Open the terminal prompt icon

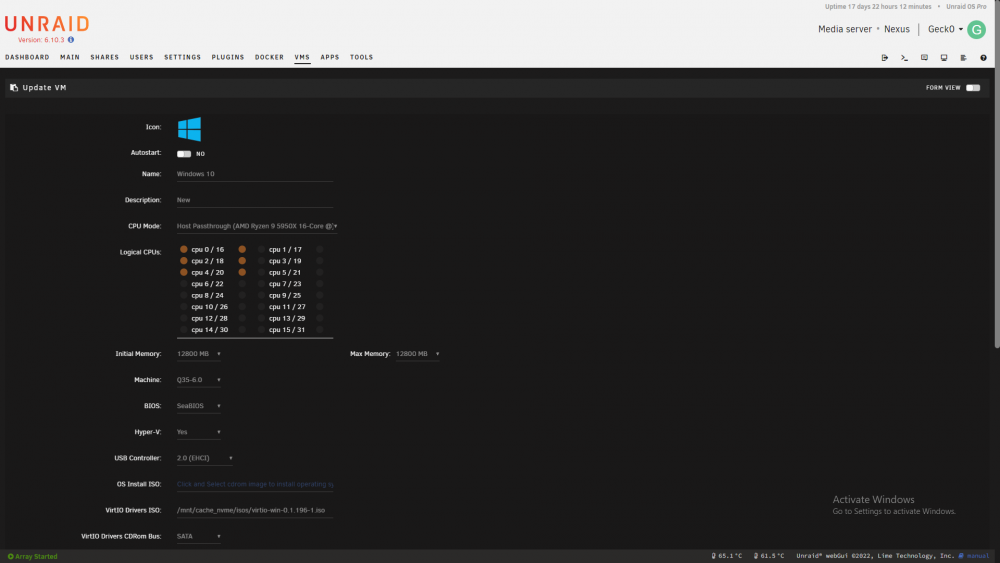(x=904, y=57)
